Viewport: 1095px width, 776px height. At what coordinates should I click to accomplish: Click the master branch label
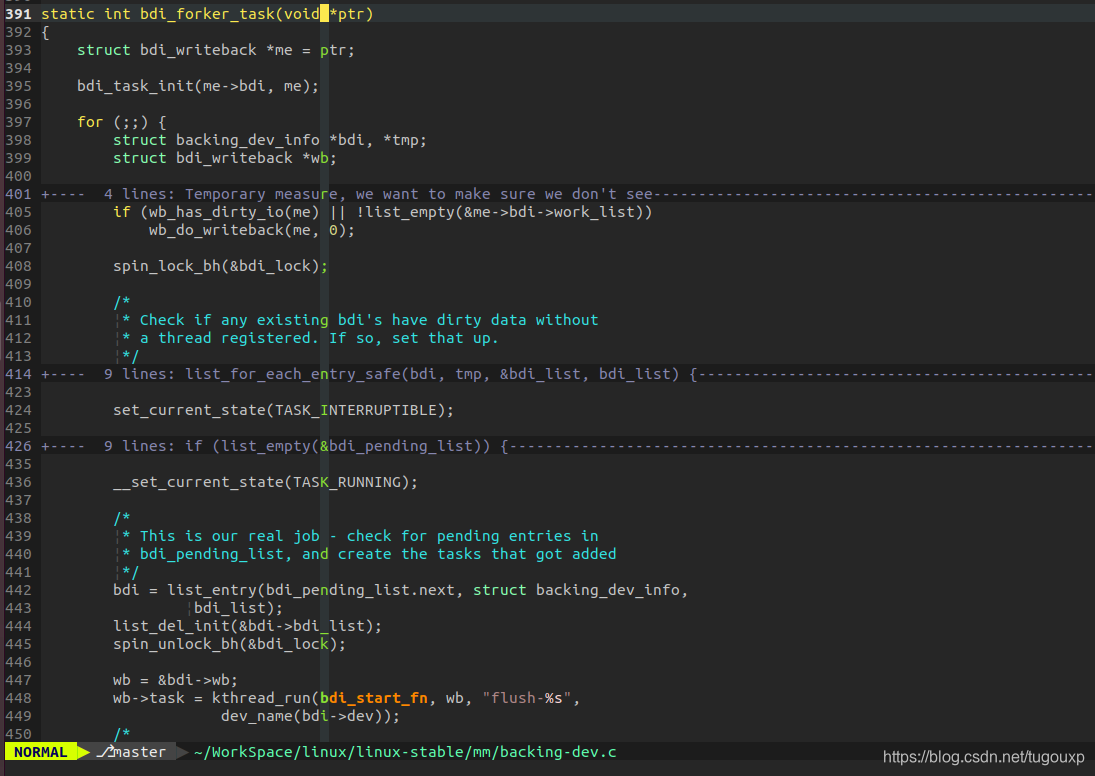pos(140,752)
